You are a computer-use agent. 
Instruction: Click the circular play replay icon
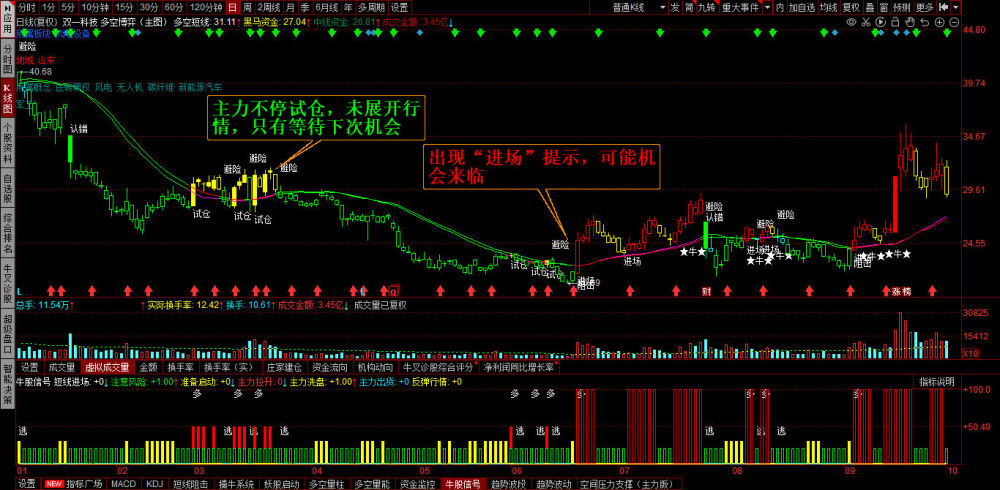[x=881, y=22]
